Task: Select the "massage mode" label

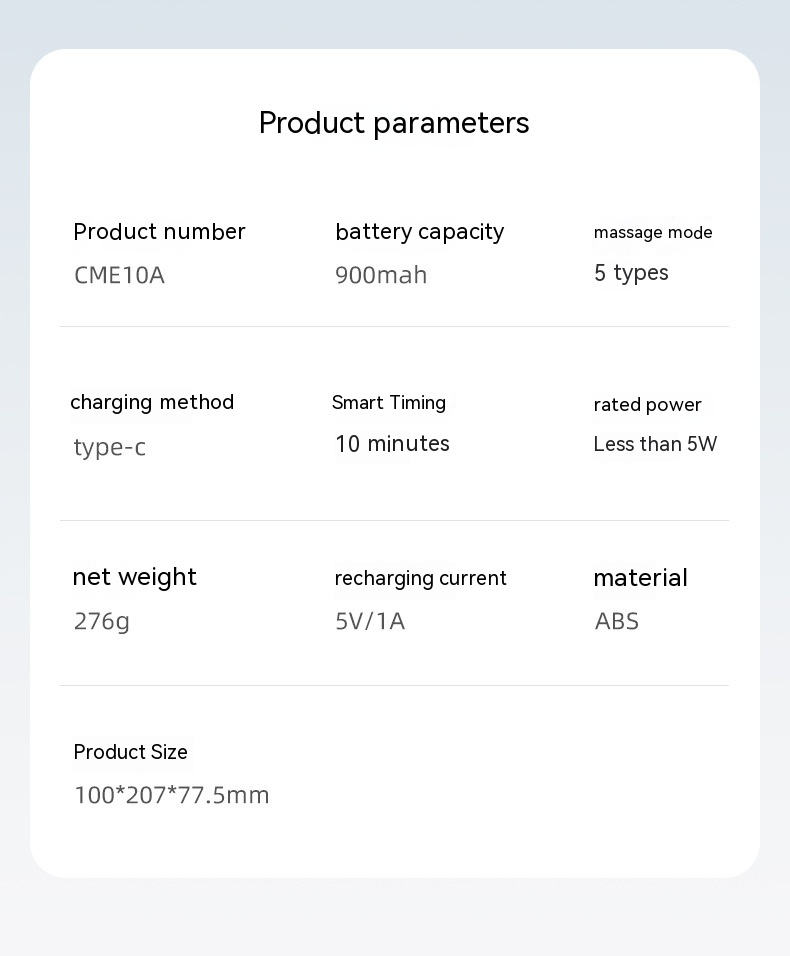Action: [x=653, y=233]
